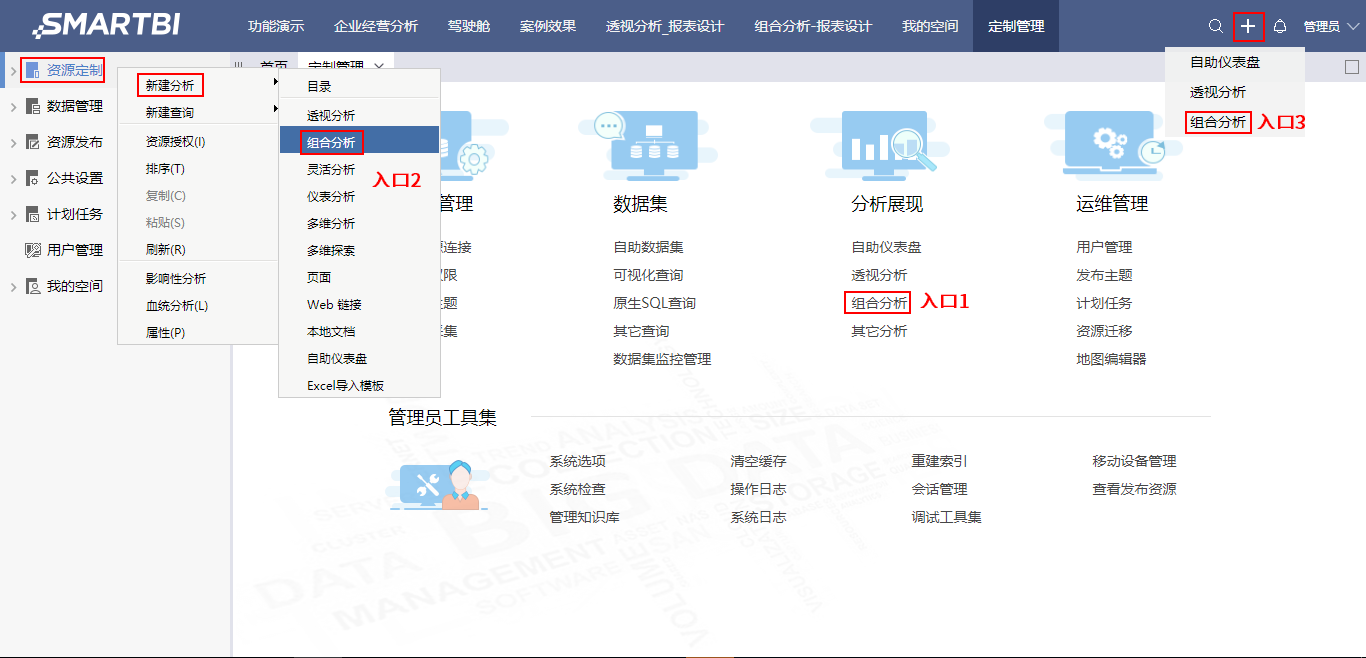Open 查看发布资源 link
The height and width of the screenshot is (658, 1366).
[x=1135, y=489]
